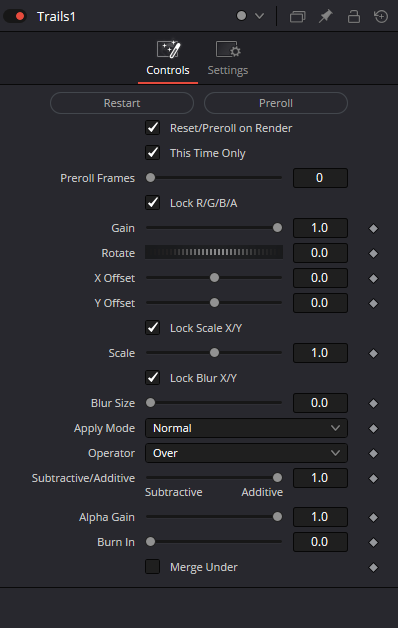Toggle the Merge Under keyframe diamond
The image size is (398, 628).
coord(373,568)
